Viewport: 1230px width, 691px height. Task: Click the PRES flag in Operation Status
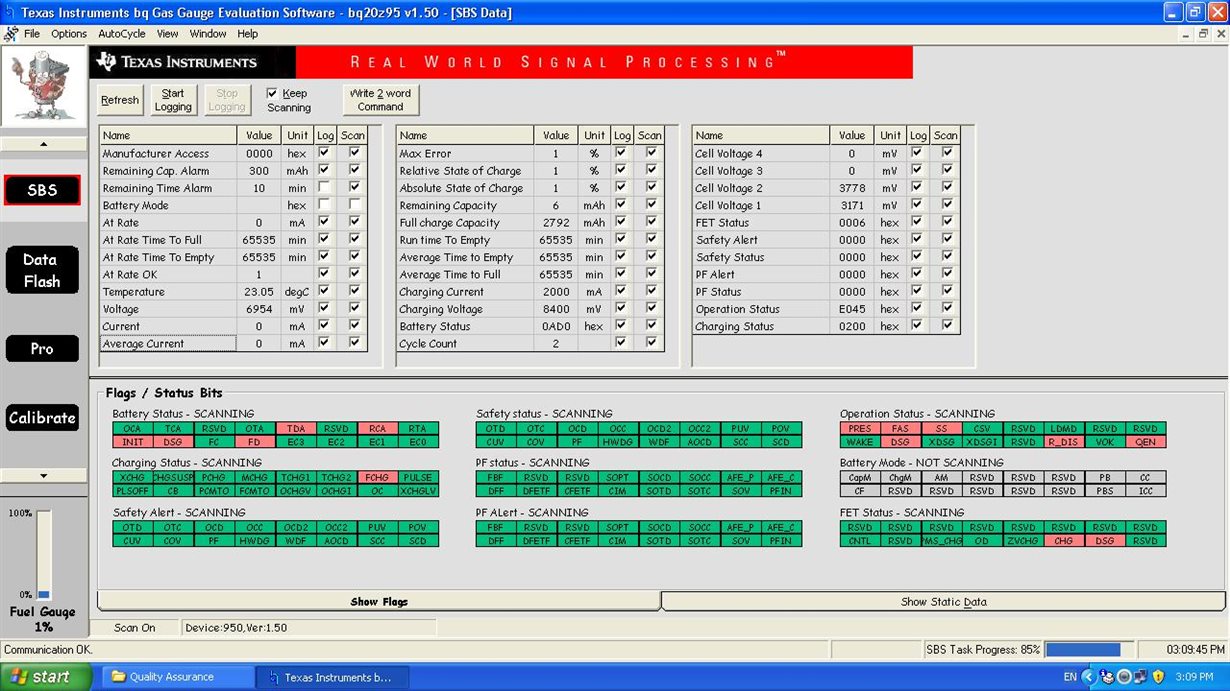(x=860, y=428)
